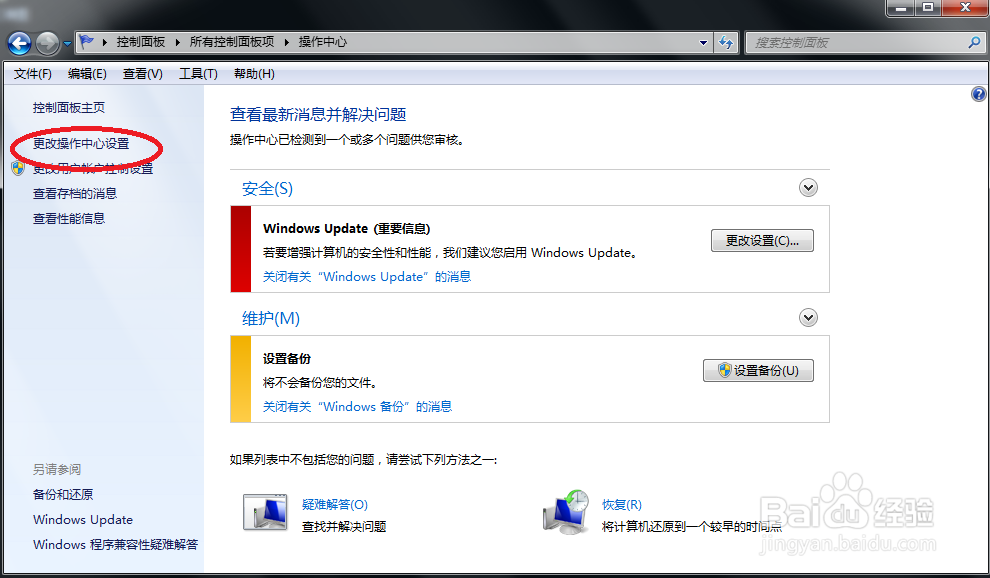The width and height of the screenshot is (990, 578).
Task: Maximize the Action Center window
Action: (x=928, y=8)
